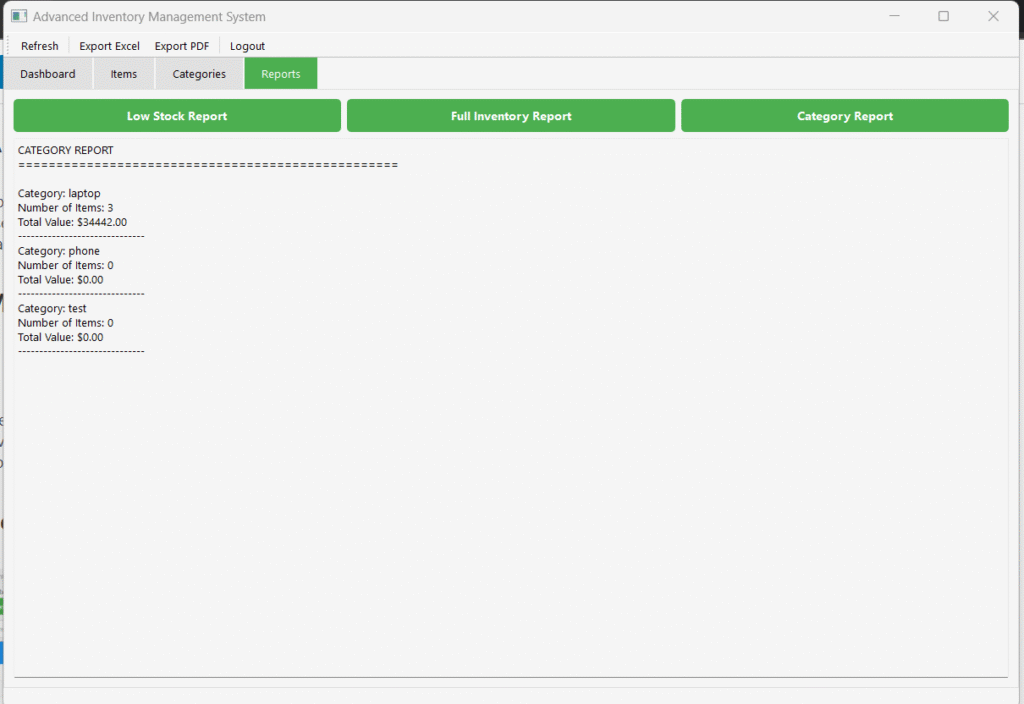Screen dimensions: 1024x704
Task: Close the Advanced Inventory Management window
Action: coord(993,16)
